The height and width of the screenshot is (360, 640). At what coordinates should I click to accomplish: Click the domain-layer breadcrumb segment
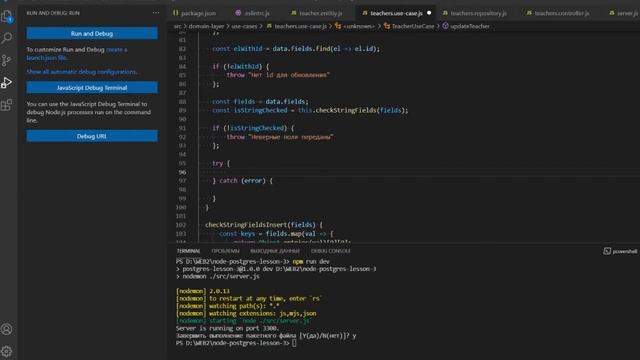tap(206, 26)
